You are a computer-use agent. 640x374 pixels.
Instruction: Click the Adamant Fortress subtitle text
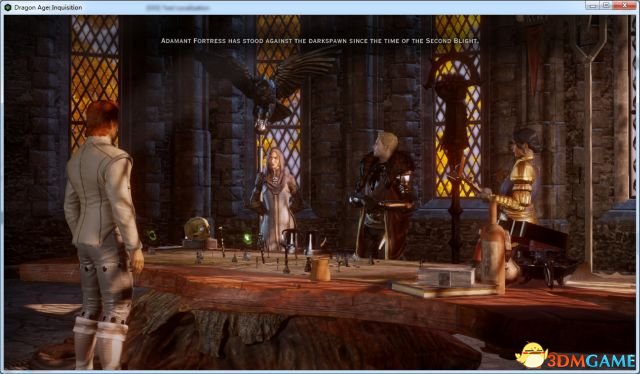pos(319,41)
